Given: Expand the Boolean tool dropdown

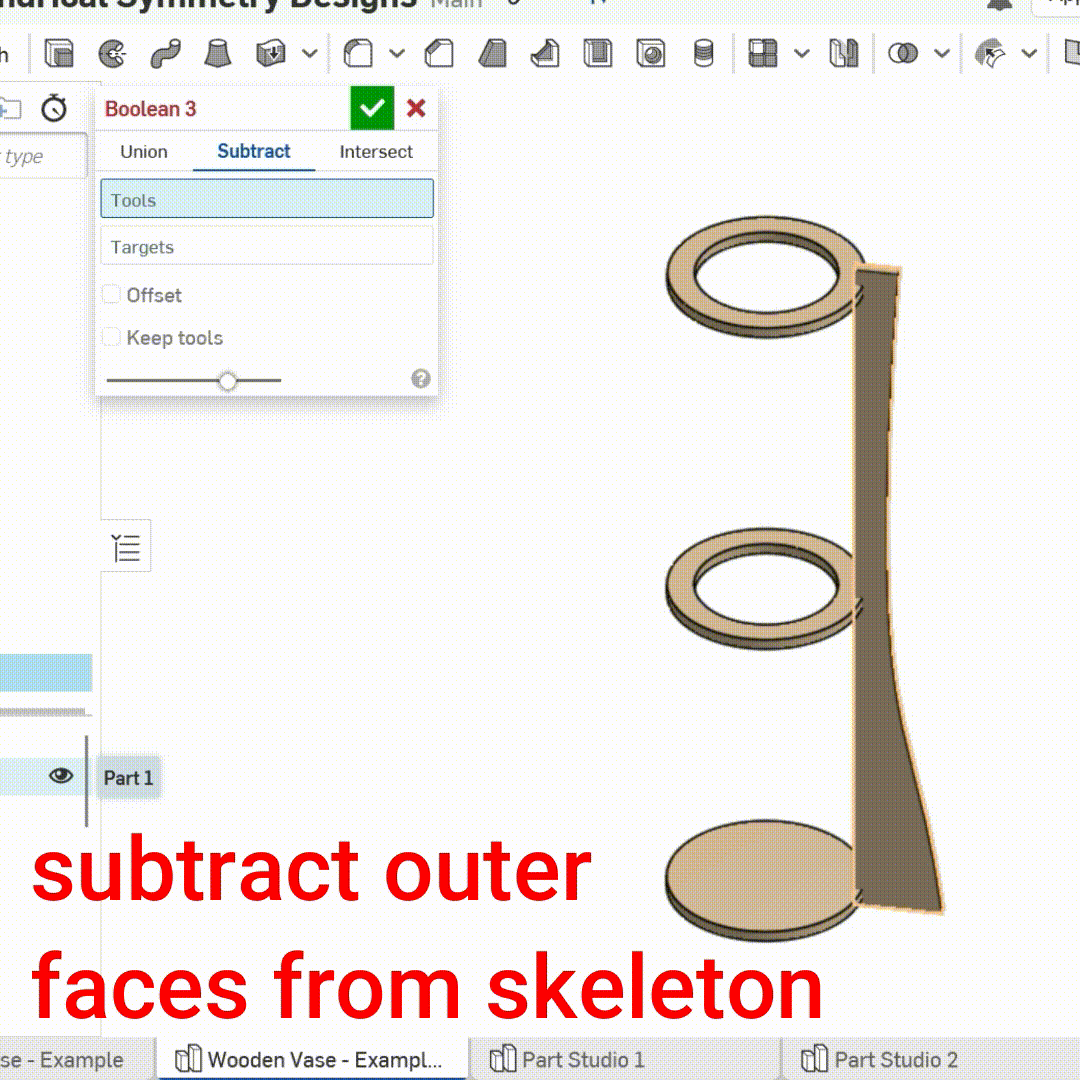Looking at the screenshot, I should [940, 55].
